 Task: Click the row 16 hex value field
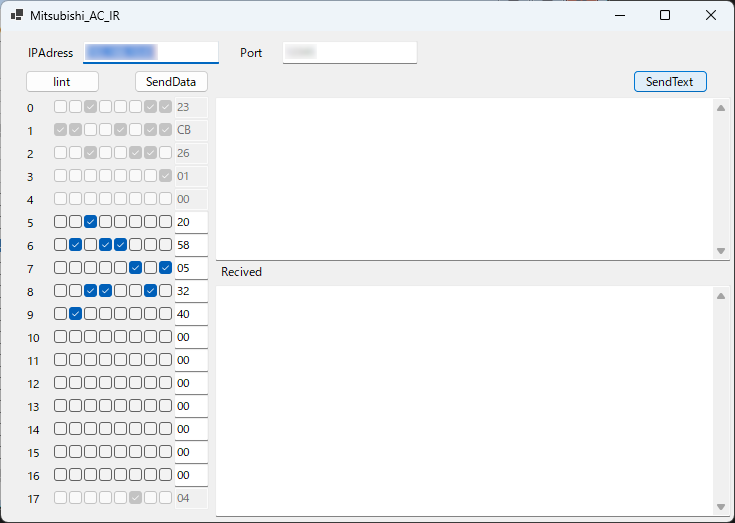pos(191,474)
